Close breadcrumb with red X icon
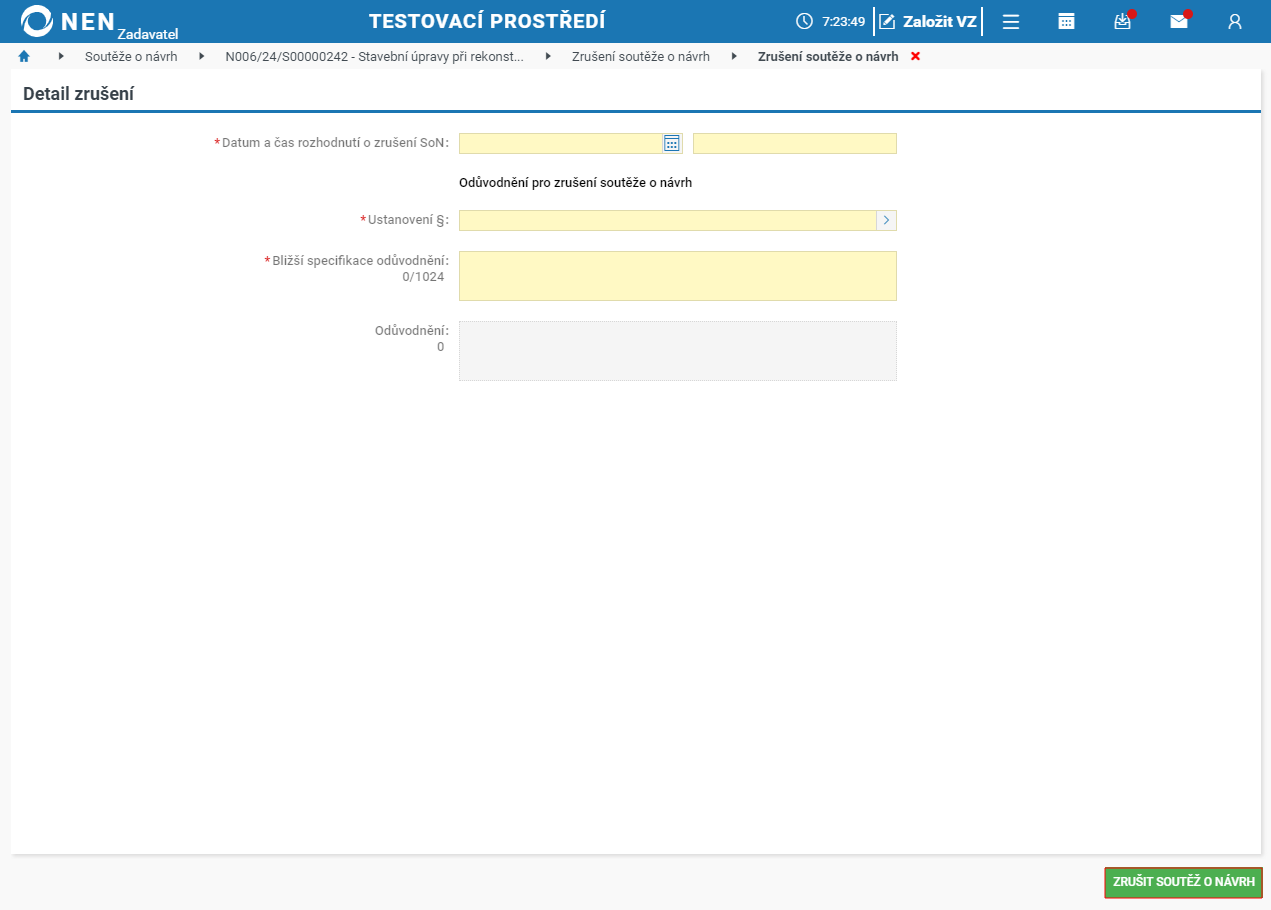1271x910 pixels. pos(915,56)
